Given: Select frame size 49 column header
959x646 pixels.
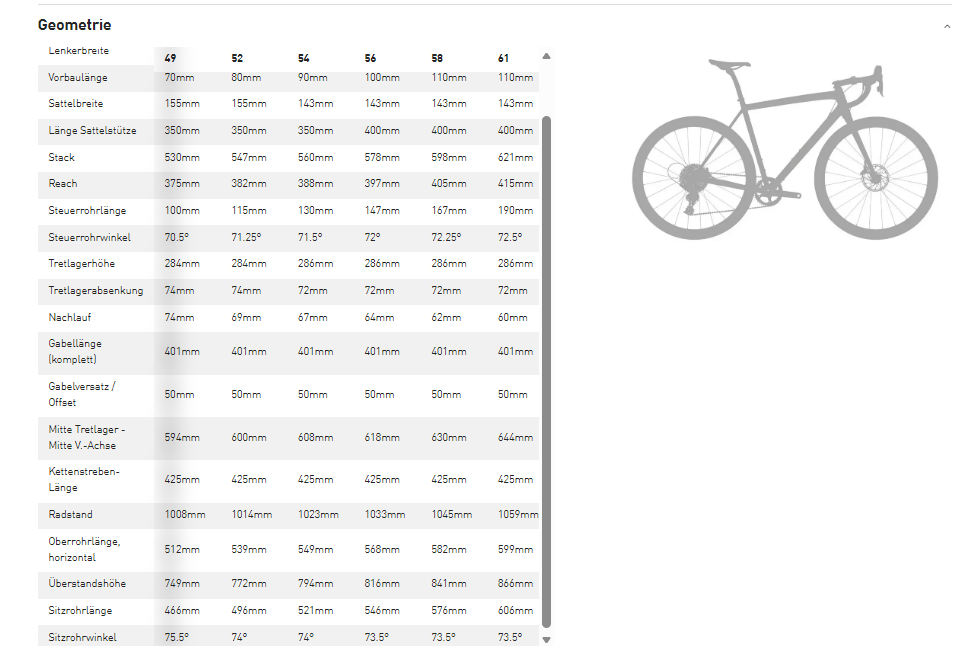Looking at the screenshot, I should tap(171, 58).
